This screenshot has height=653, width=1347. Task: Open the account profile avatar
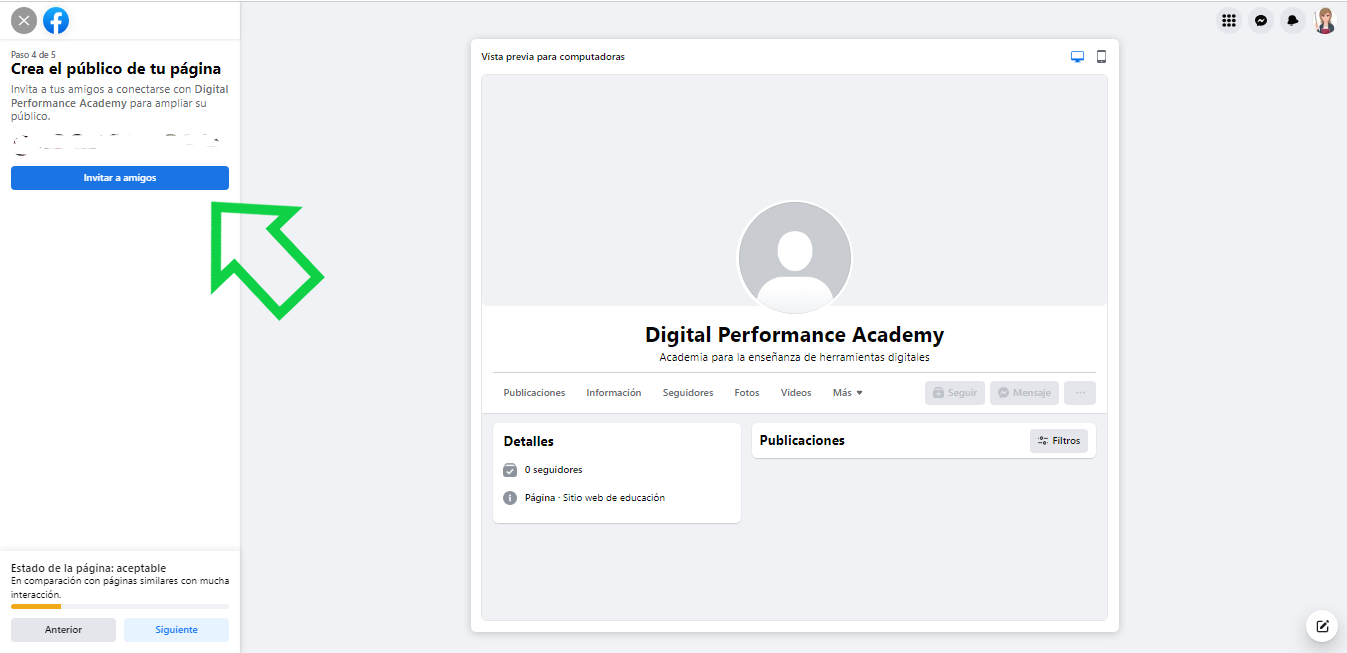1325,20
